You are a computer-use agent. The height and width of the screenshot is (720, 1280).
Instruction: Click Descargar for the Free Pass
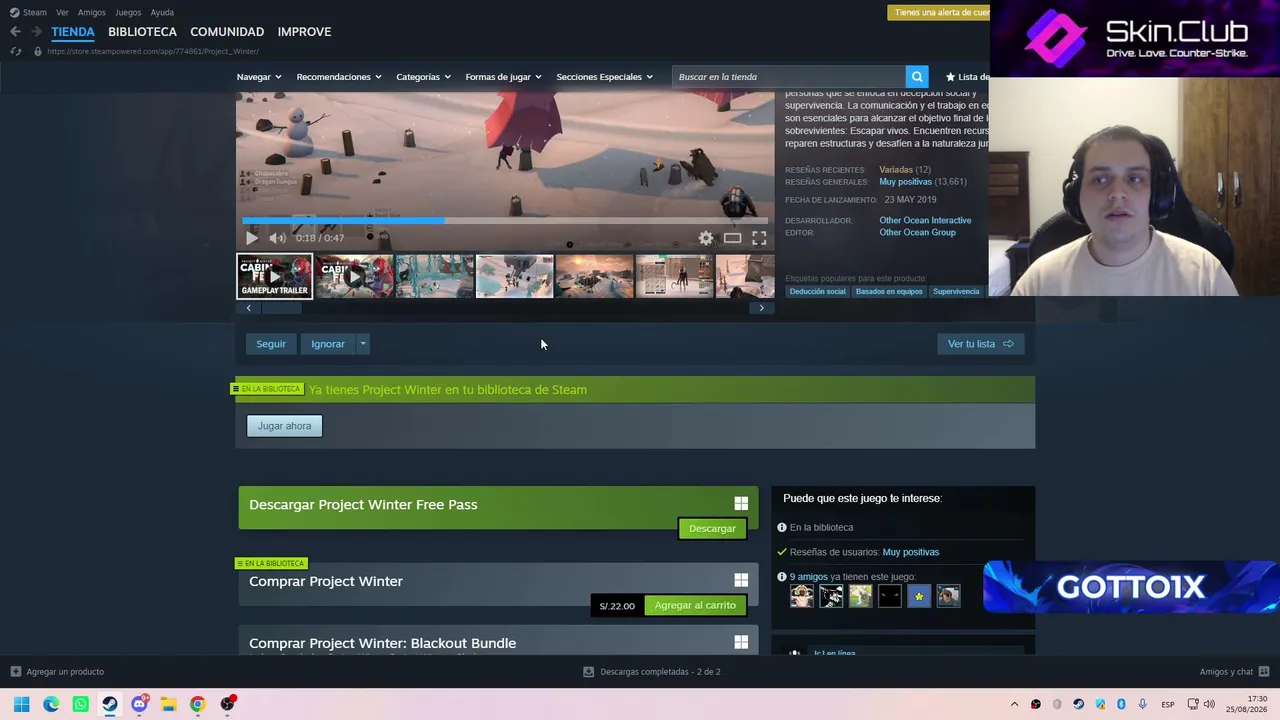tap(712, 529)
